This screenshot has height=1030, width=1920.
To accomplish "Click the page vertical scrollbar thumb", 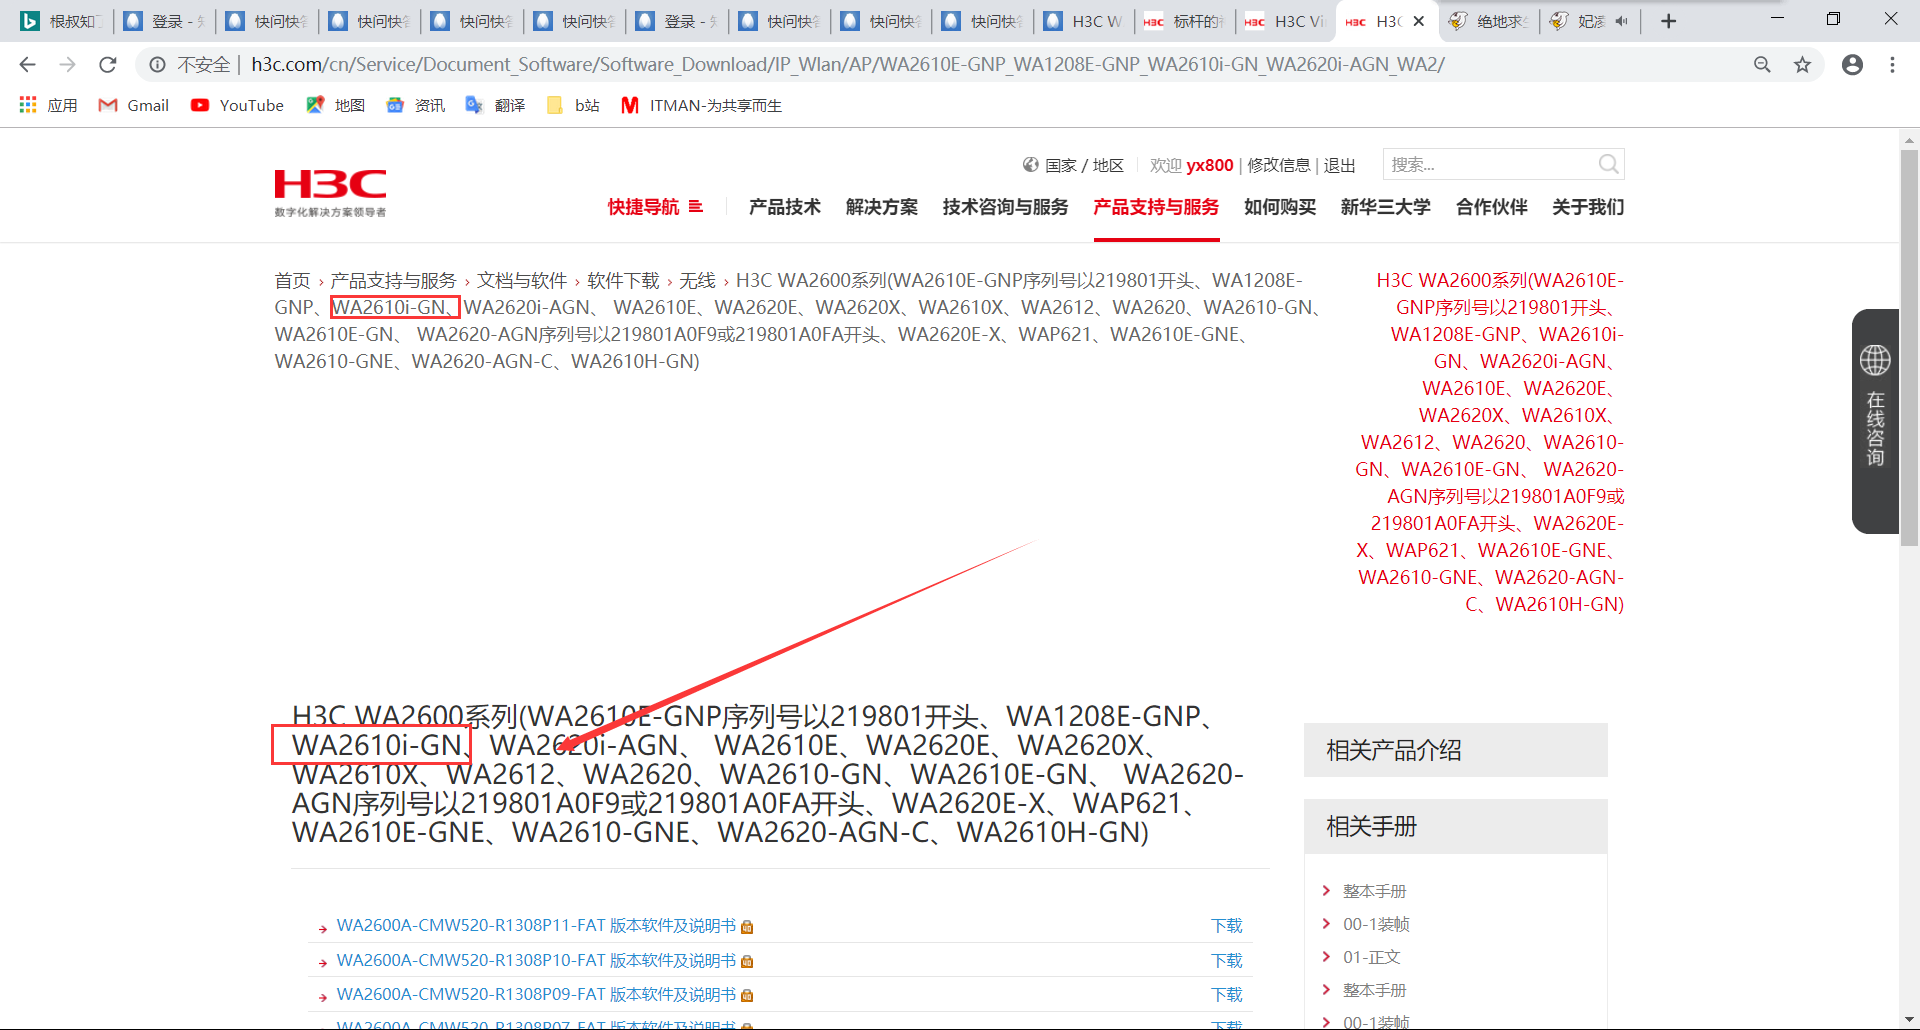I will [x=1909, y=347].
